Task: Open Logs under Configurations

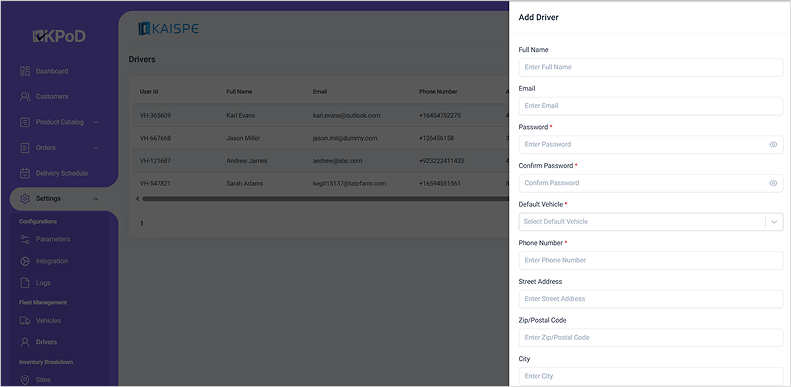Action: (43, 283)
